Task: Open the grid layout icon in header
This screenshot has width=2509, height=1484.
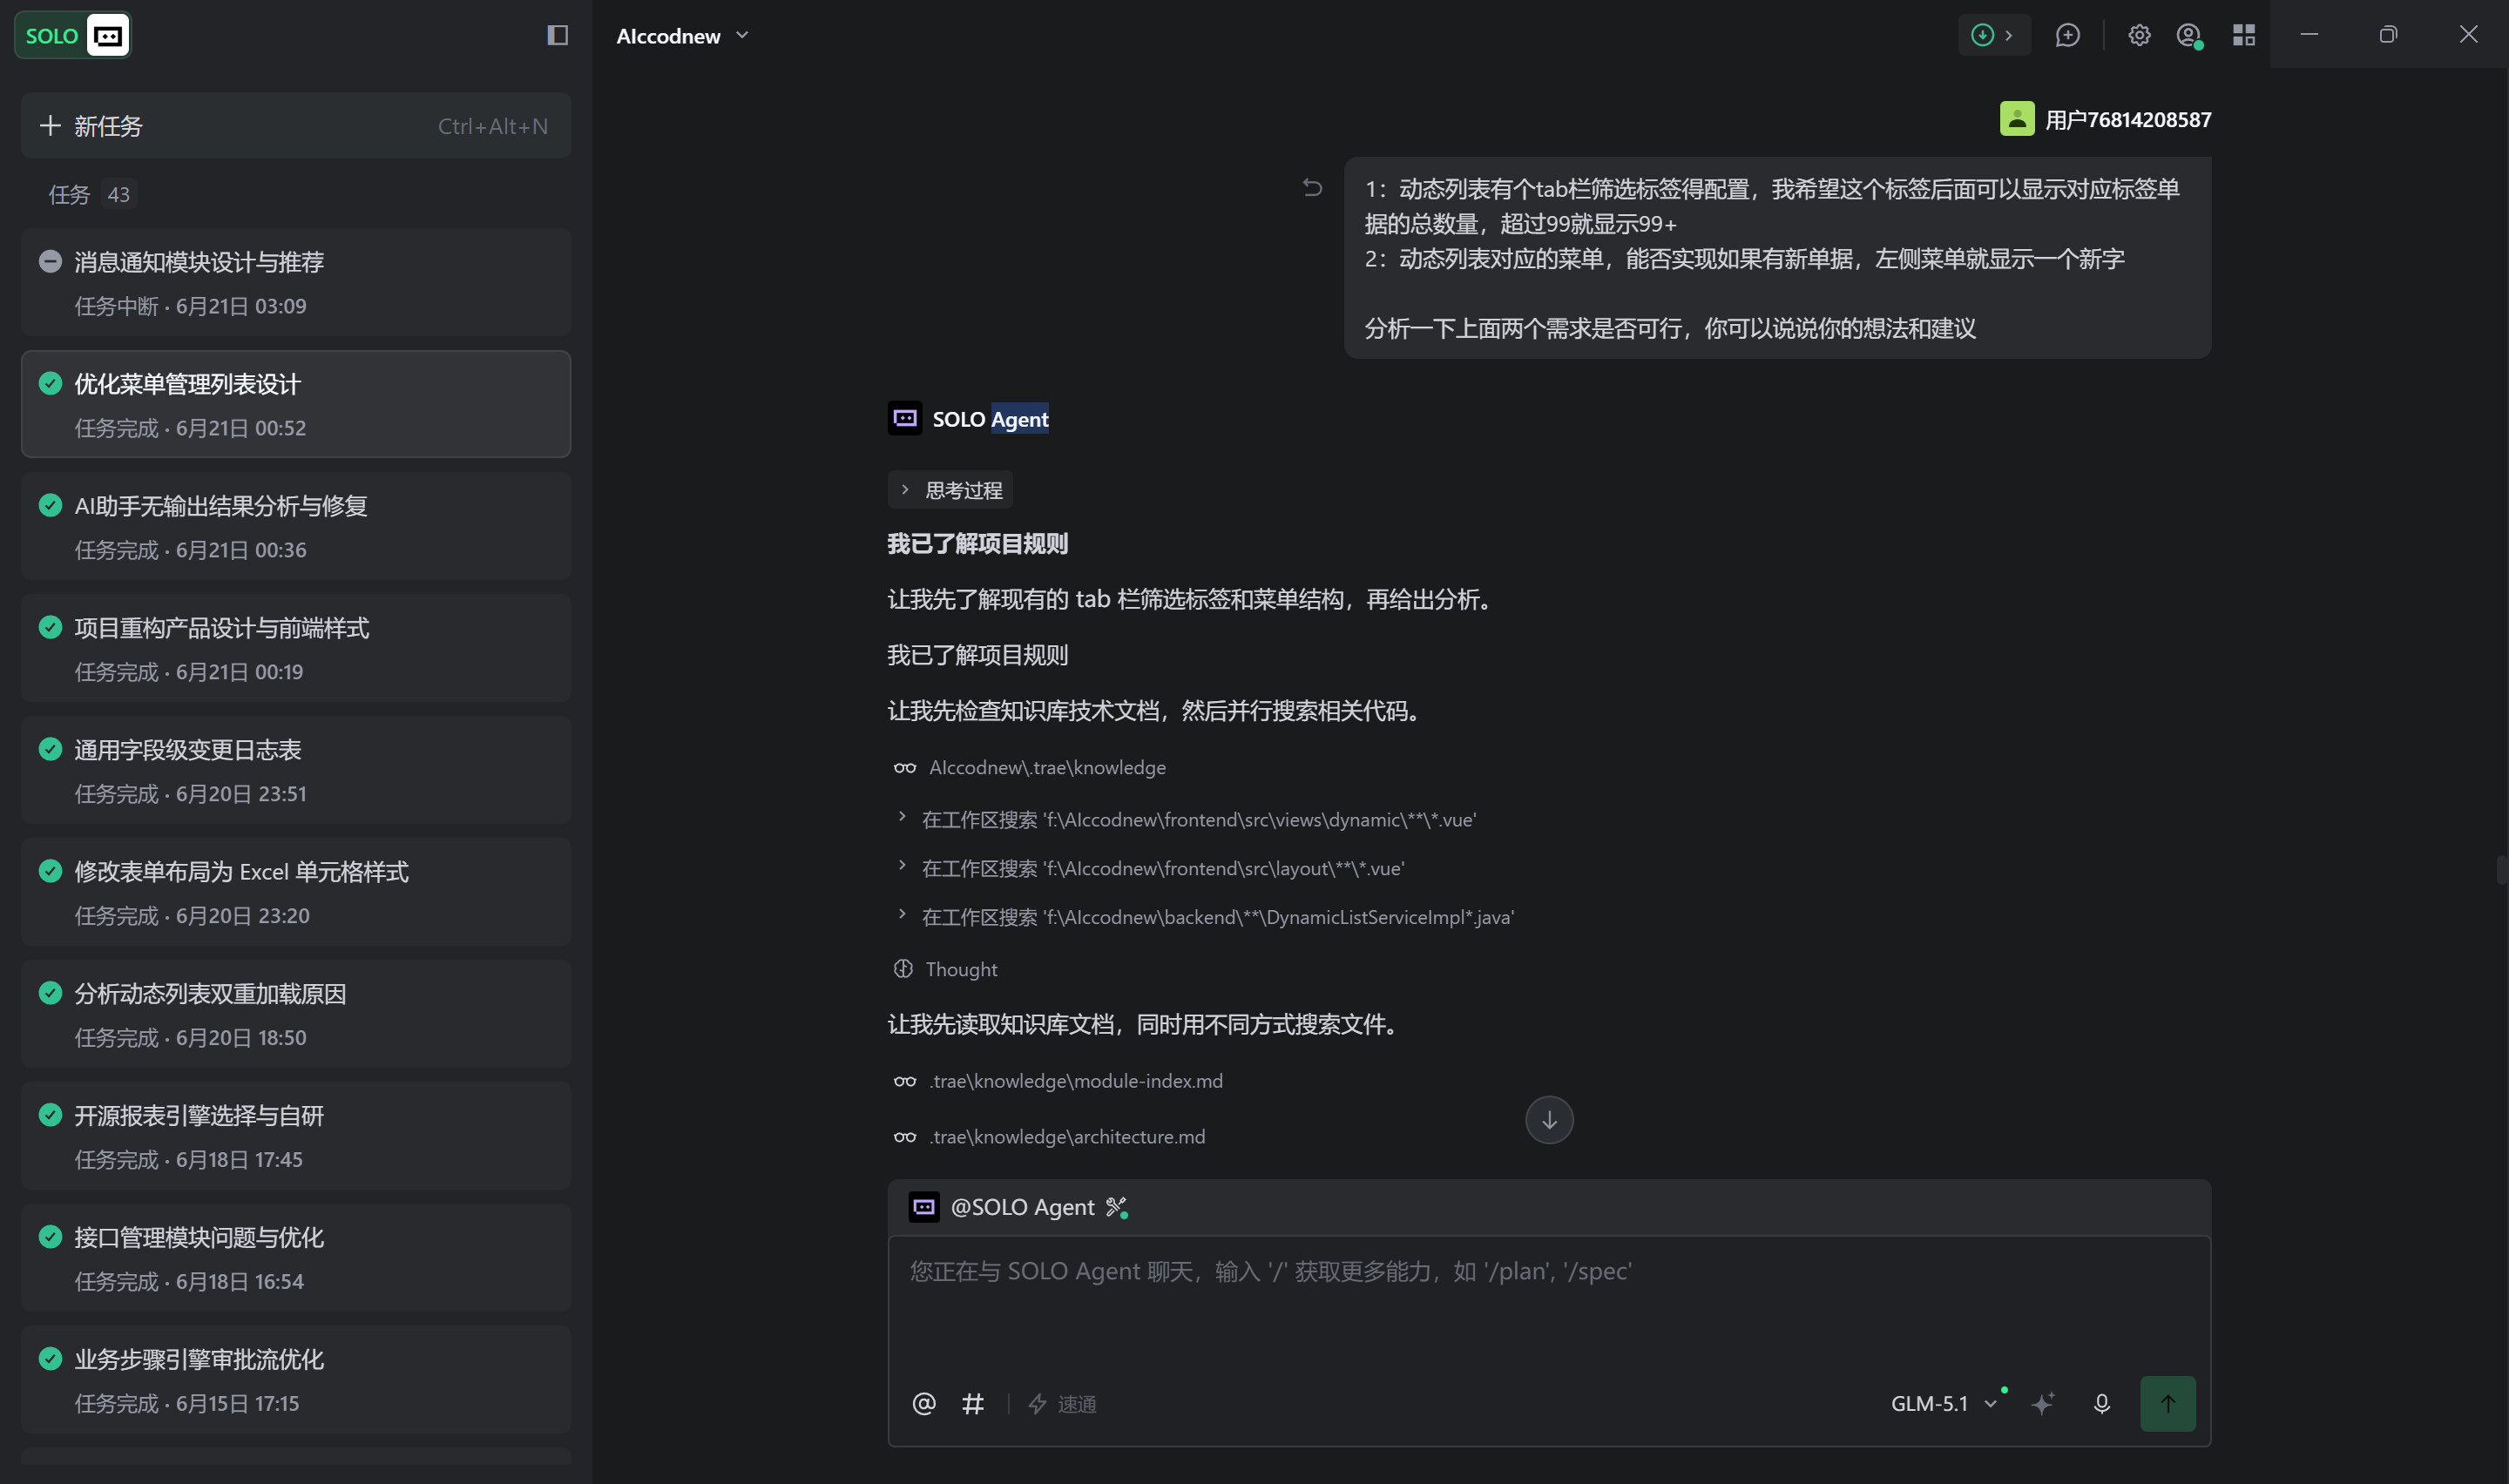Action: 2243,35
